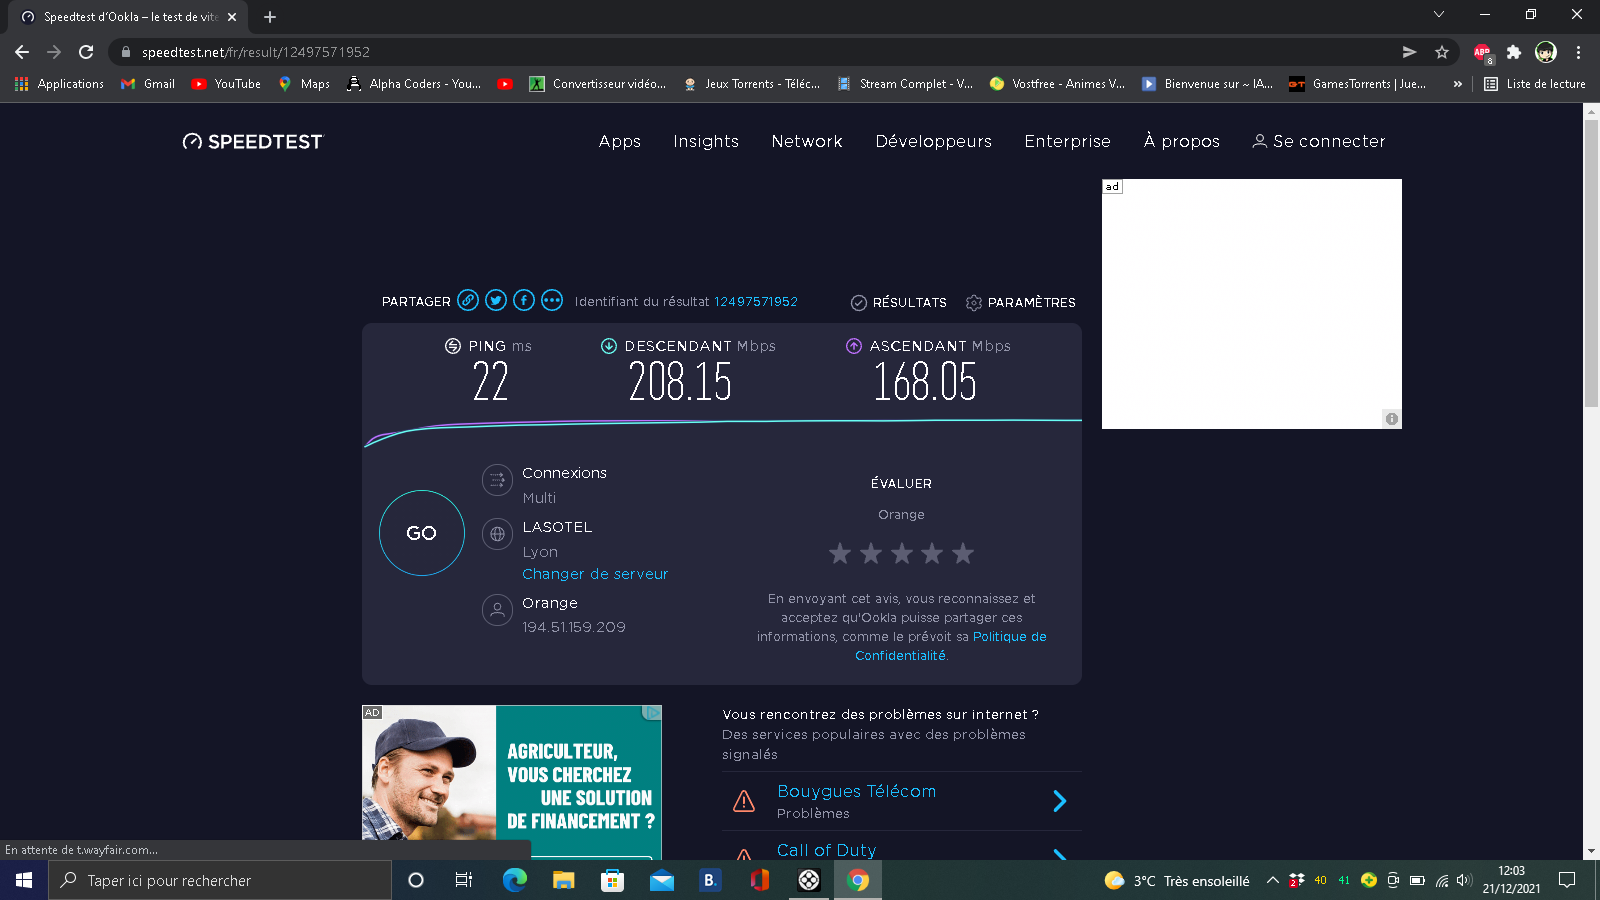Click the volume speaker tray icon
1600x900 pixels.
[1464, 880]
